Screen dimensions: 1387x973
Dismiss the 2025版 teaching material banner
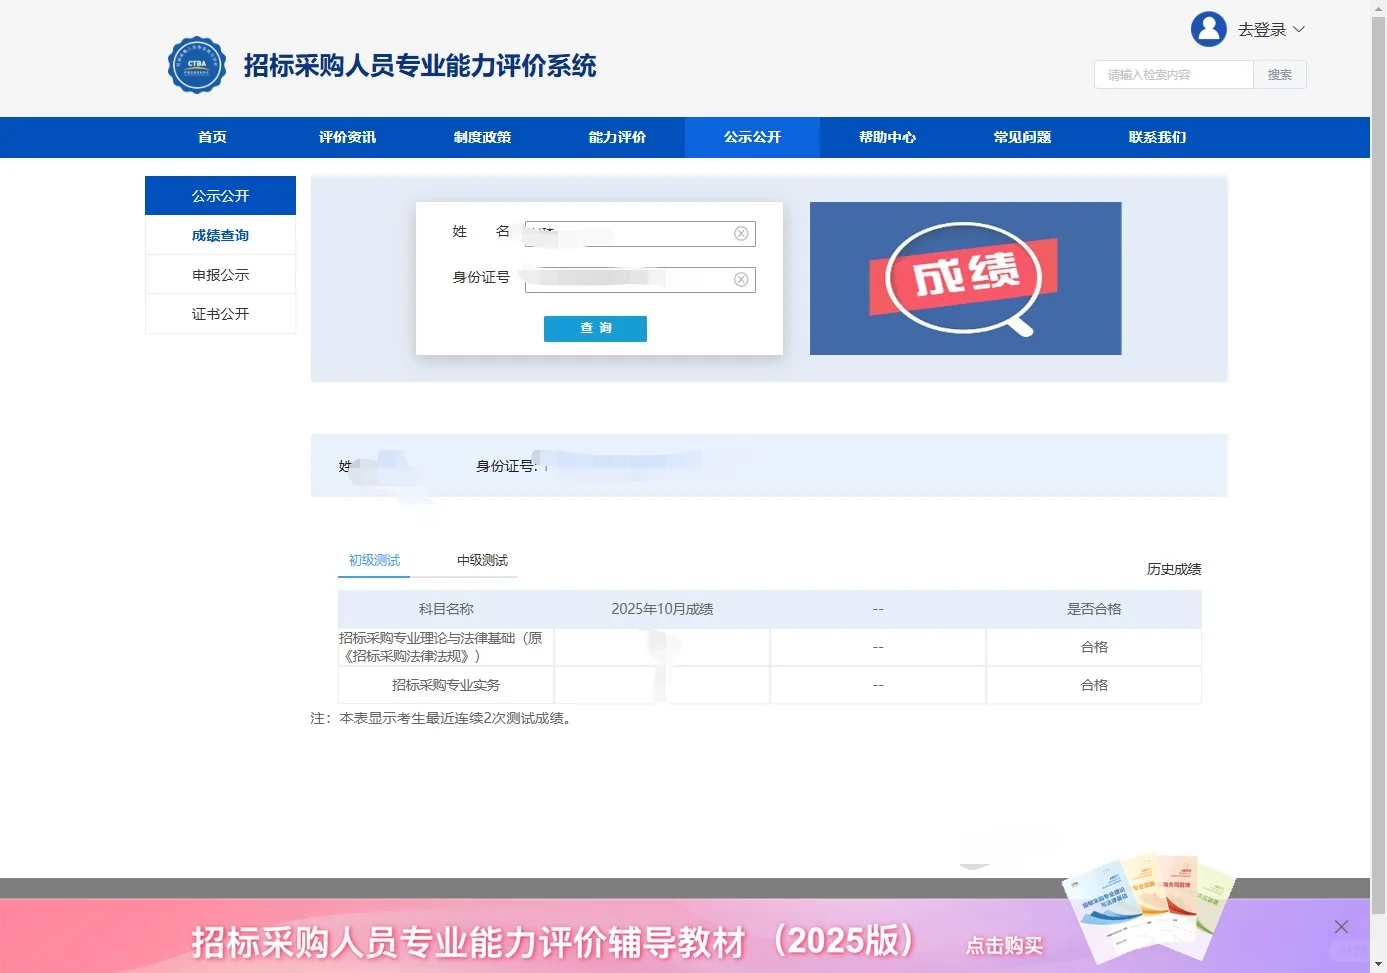[1341, 926]
